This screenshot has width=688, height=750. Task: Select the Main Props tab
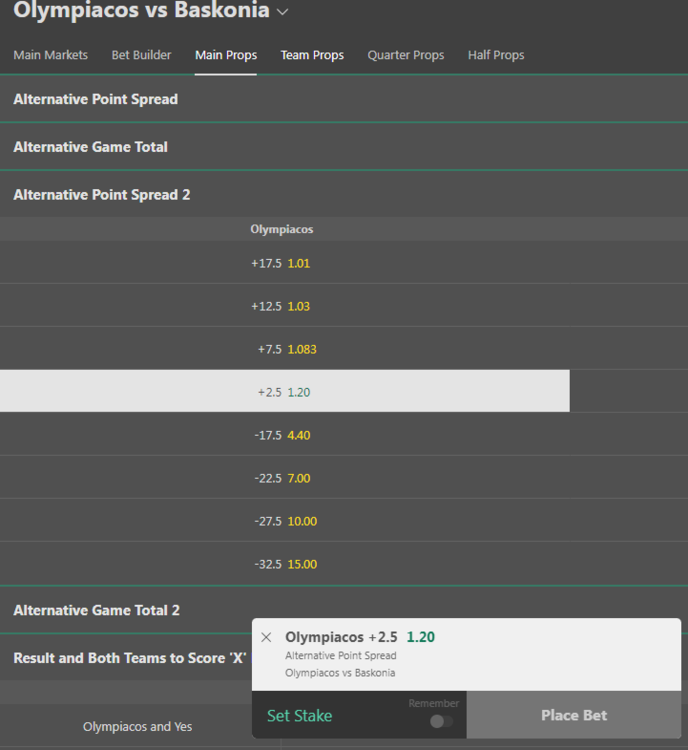(x=226, y=55)
